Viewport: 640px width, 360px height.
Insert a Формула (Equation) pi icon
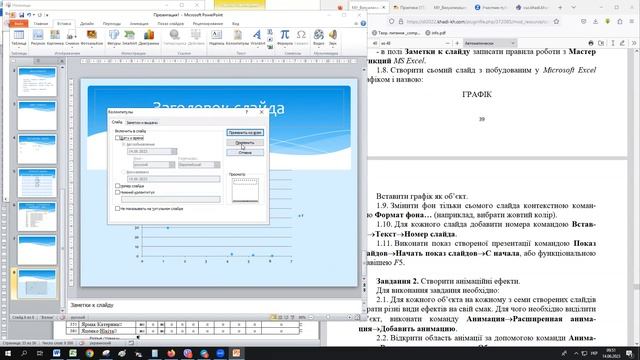[284, 38]
